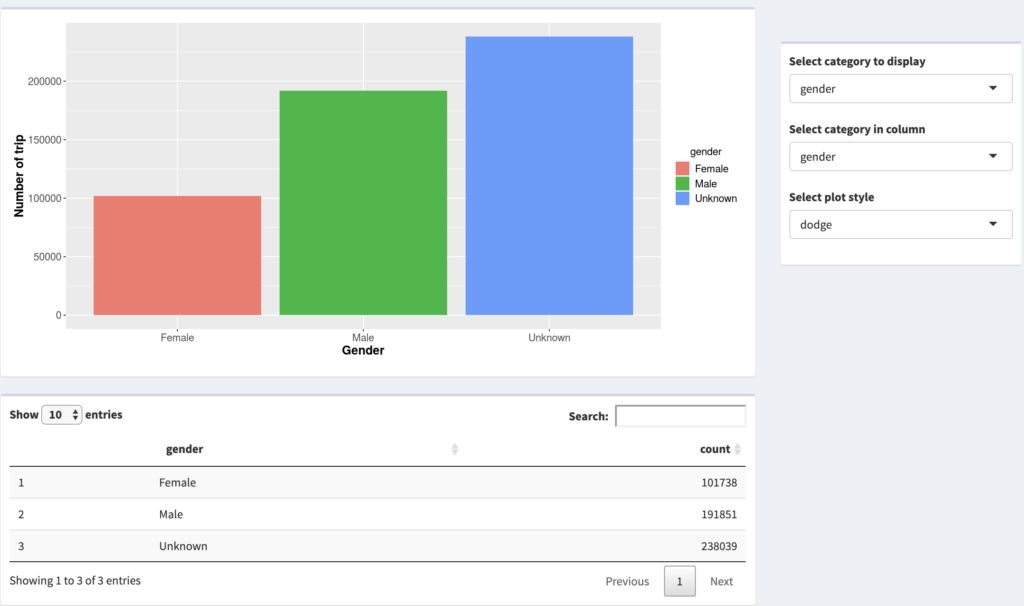Select the Unknown cell in table
This screenshot has width=1024, height=606.
pos(183,546)
